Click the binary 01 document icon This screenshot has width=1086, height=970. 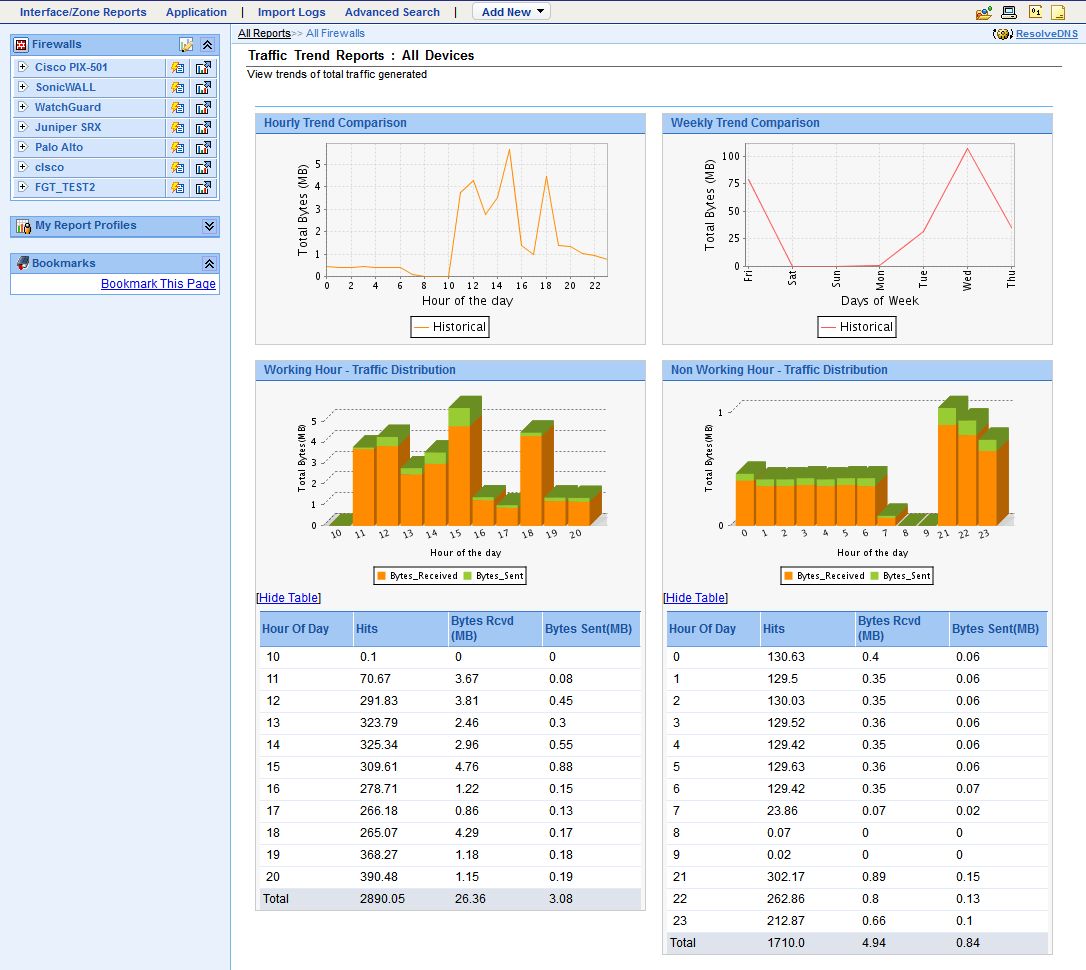[x=1035, y=13]
